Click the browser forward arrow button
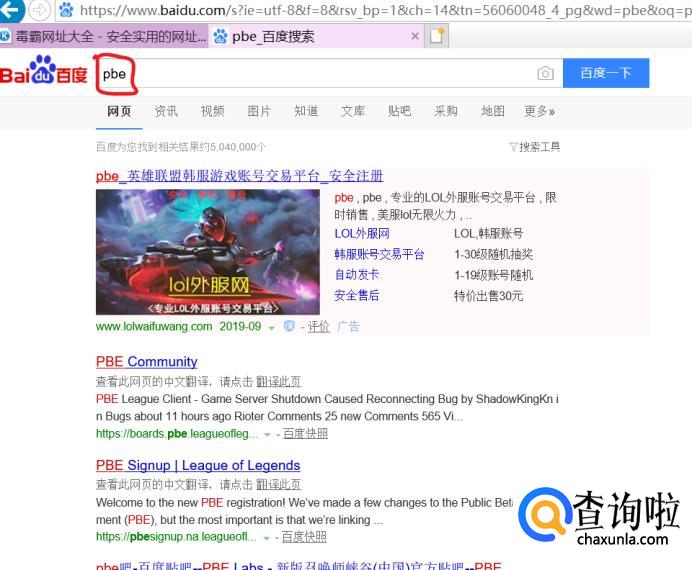This screenshot has width=692, height=570. coord(40,10)
